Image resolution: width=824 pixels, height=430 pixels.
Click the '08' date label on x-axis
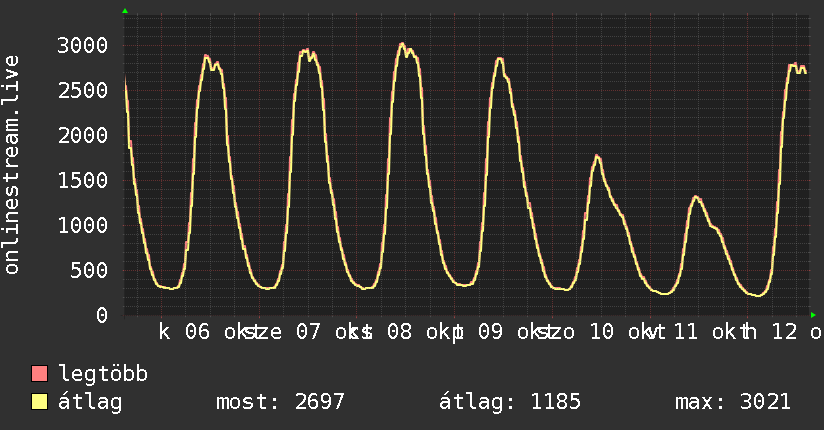(x=399, y=332)
